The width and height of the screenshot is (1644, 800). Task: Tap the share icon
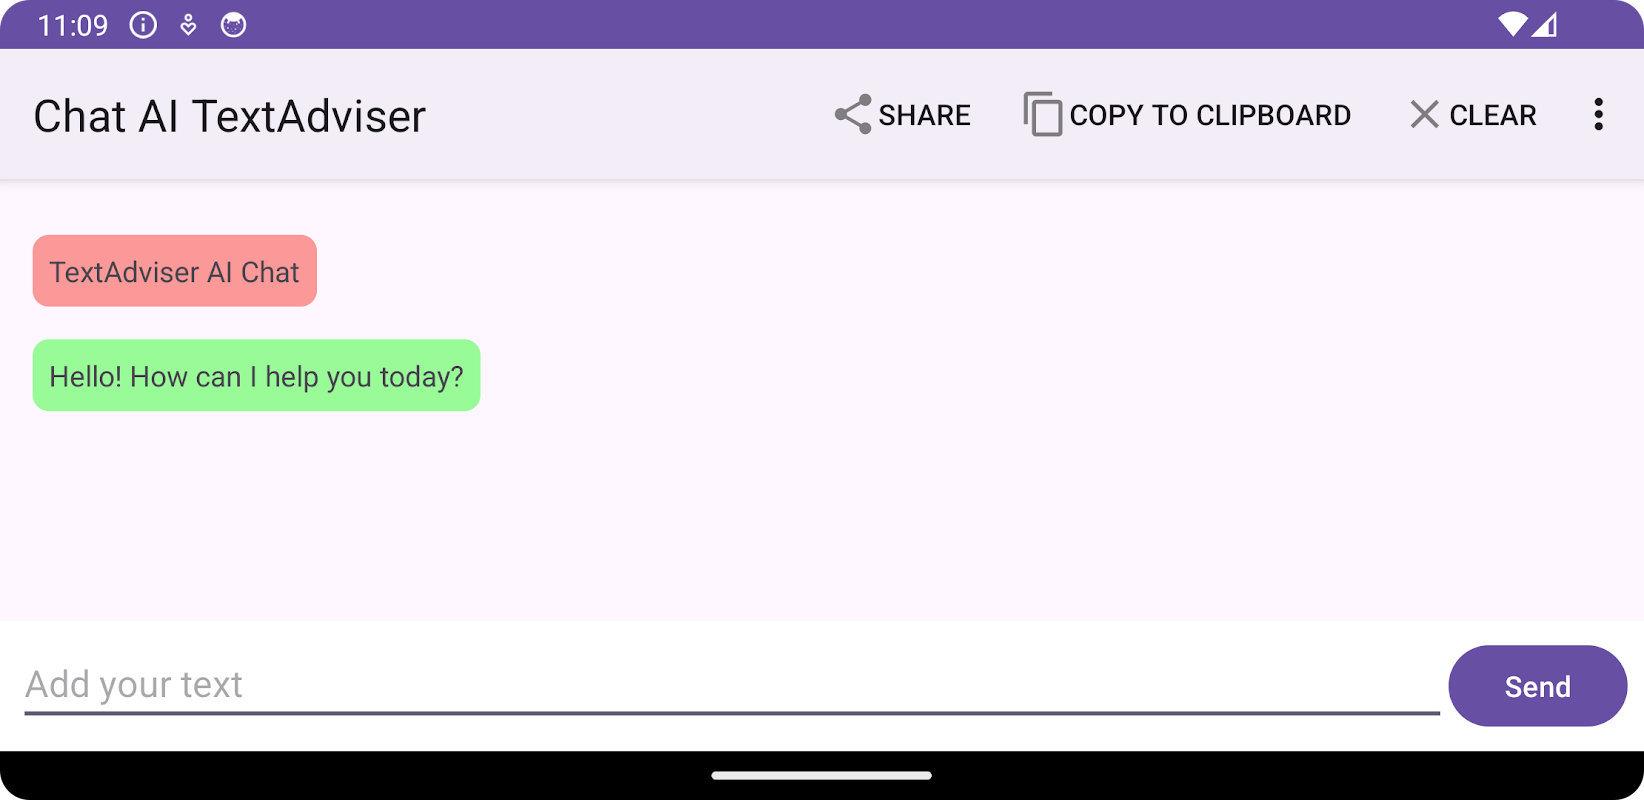(x=853, y=115)
